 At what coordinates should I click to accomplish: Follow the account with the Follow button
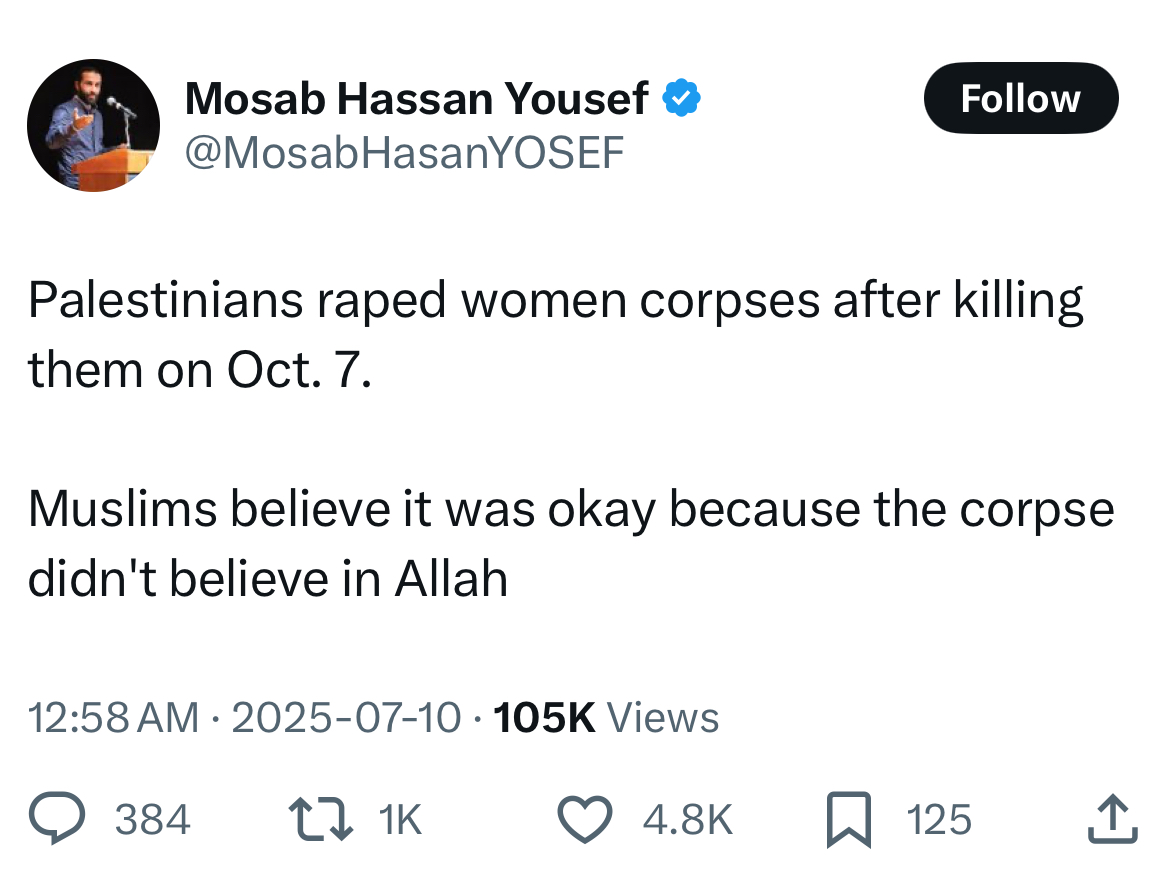[x=1021, y=98]
